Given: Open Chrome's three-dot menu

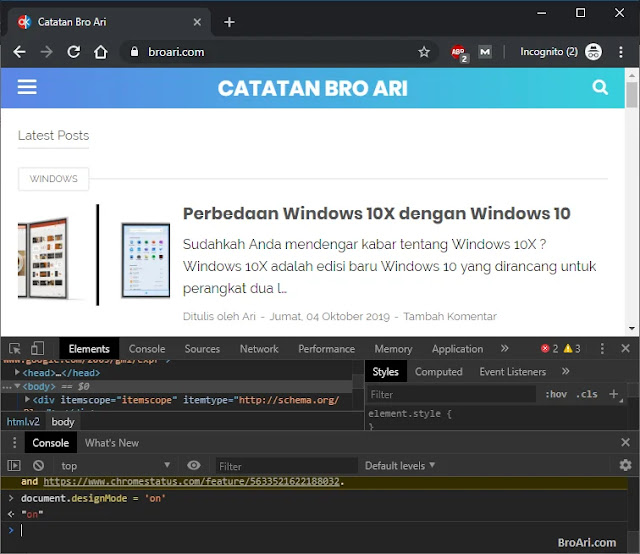Looking at the screenshot, I should (621, 52).
